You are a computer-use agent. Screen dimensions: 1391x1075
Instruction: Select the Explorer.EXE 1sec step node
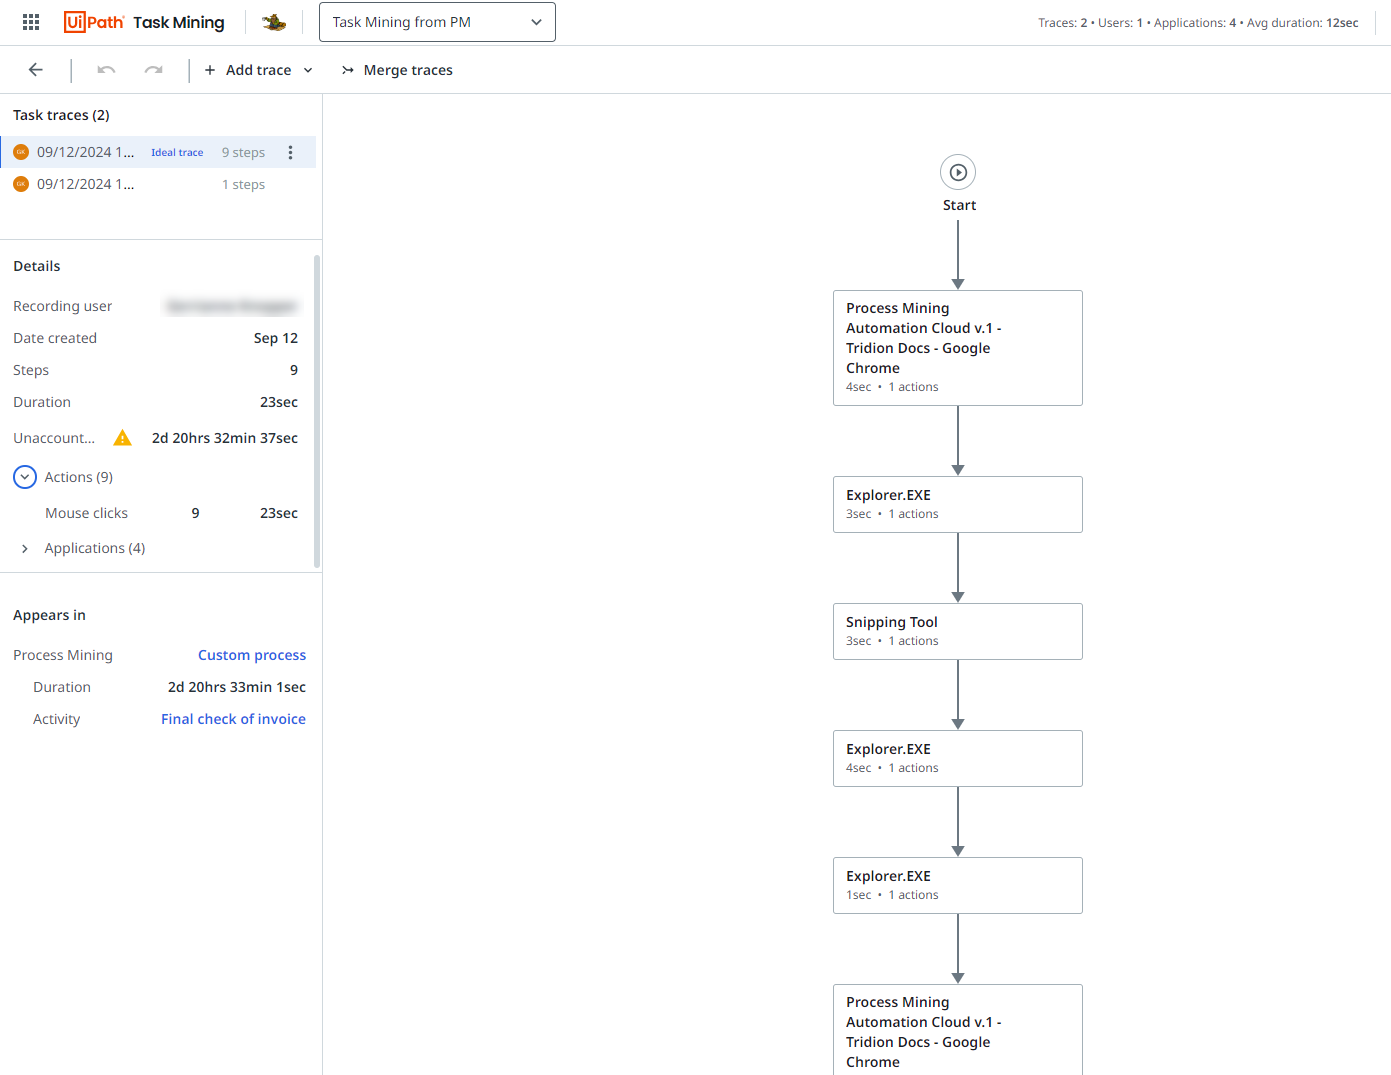click(x=958, y=885)
